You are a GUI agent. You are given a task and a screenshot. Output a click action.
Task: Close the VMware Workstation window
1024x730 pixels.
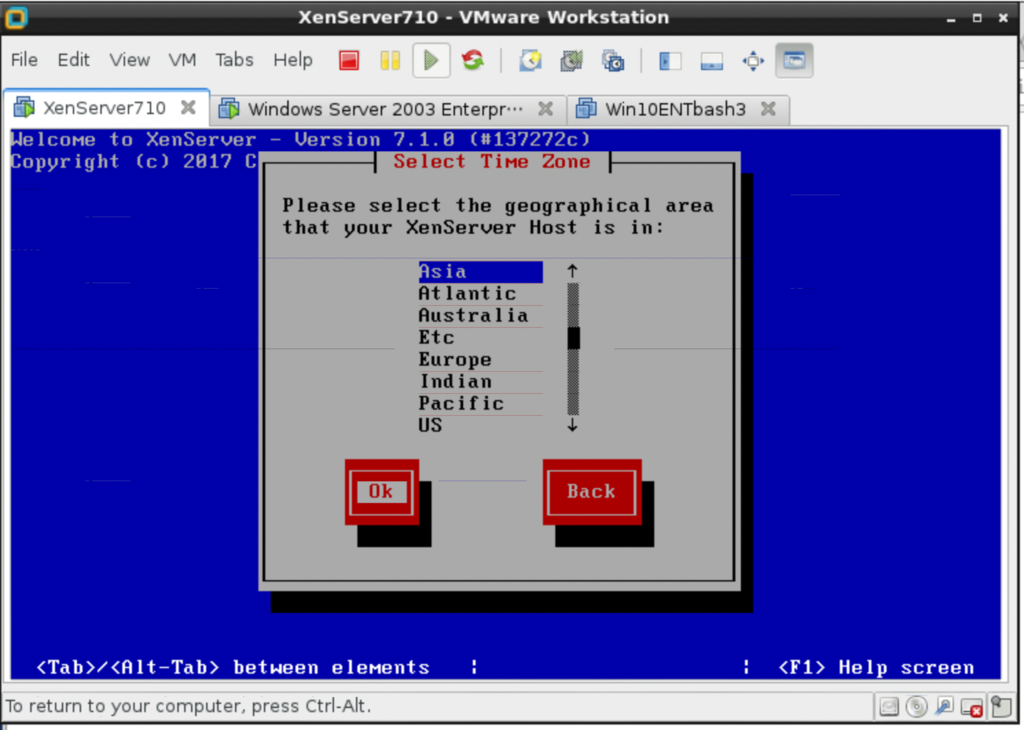[x=1003, y=18]
